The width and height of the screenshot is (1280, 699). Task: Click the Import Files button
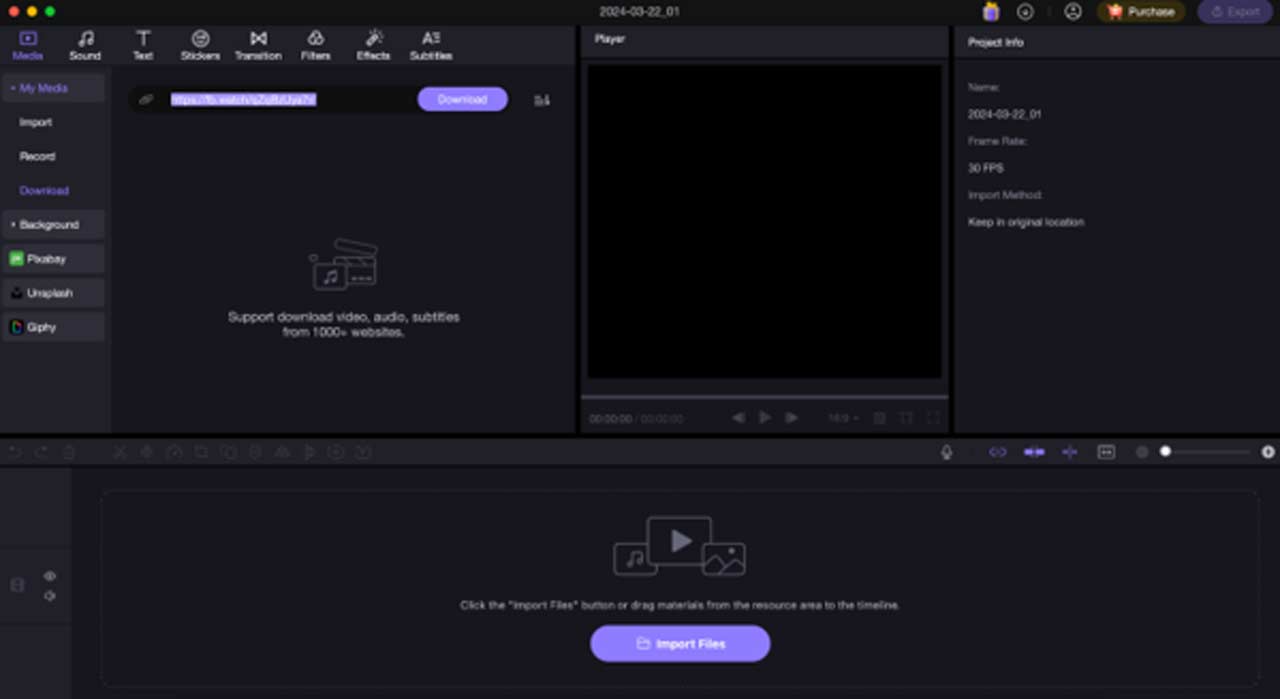pyautogui.click(x=680, y=644)
